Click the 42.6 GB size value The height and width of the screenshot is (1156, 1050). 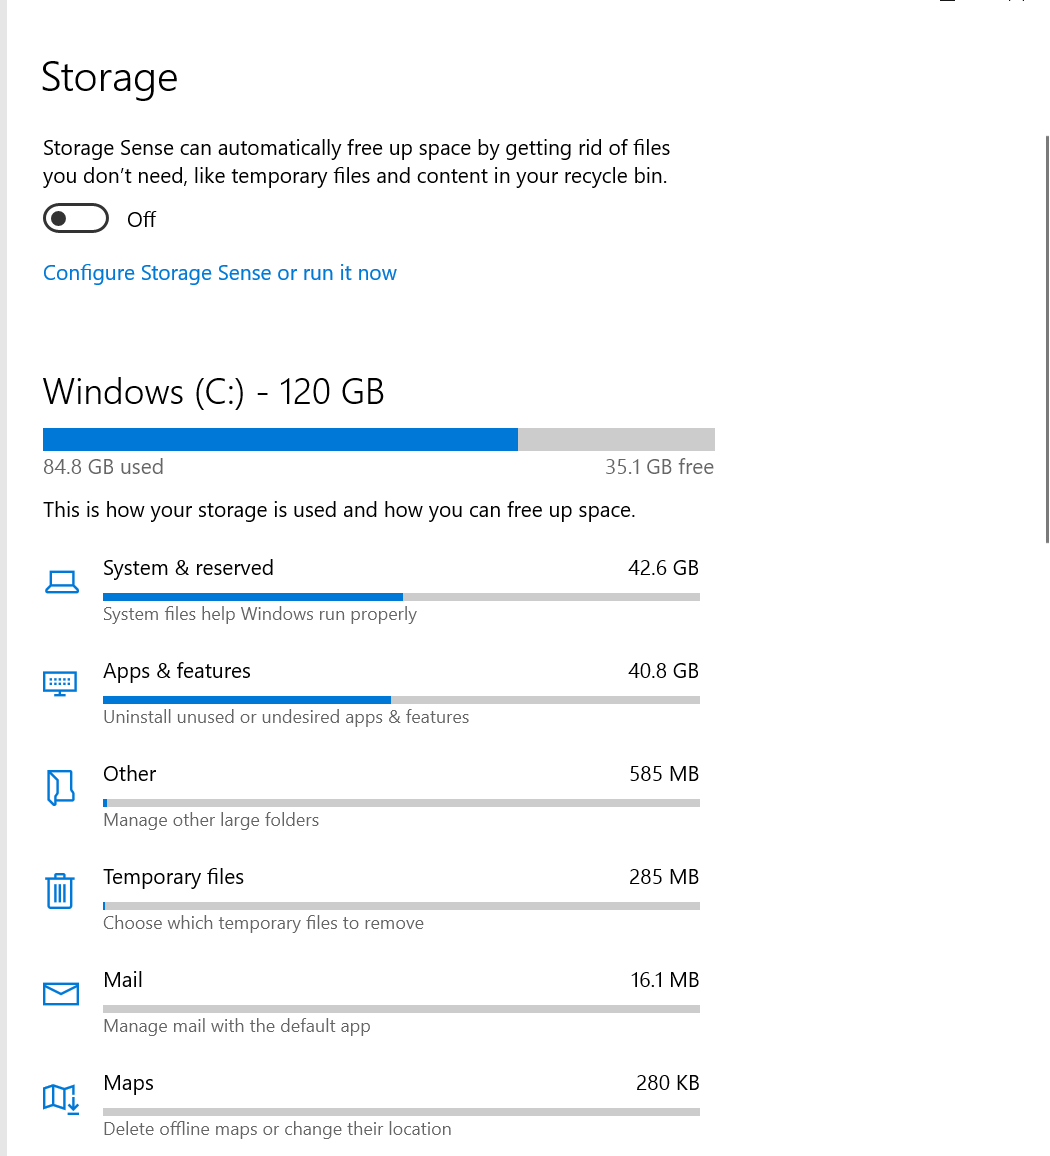[663, 568]
